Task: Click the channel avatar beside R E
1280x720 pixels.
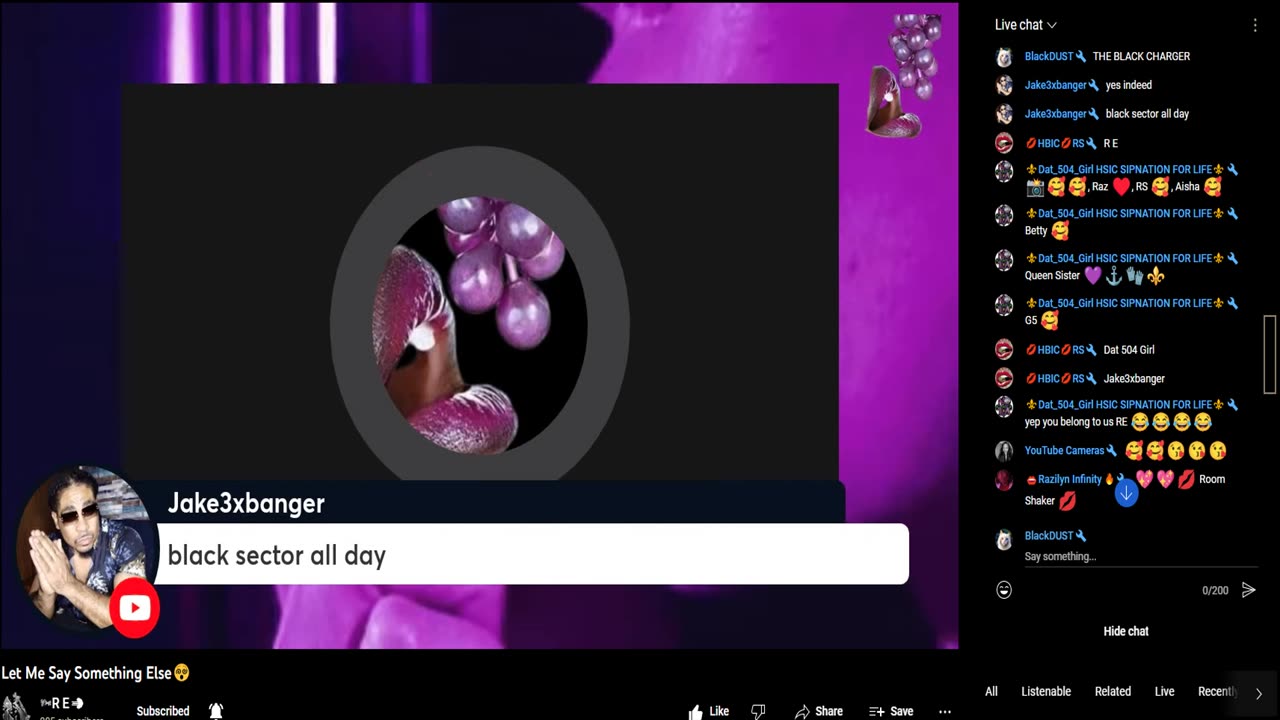Action: pos(15,707)
